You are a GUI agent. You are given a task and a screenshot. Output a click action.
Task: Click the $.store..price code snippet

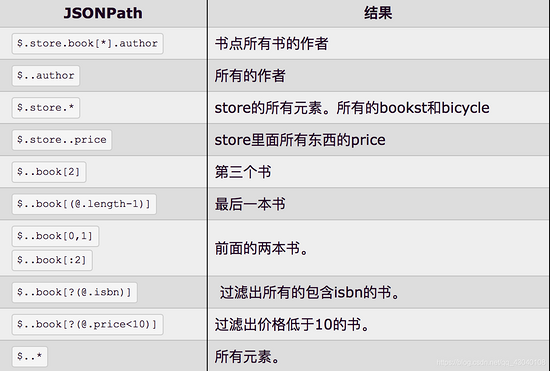pyautogui.click(x=62, y=140)
